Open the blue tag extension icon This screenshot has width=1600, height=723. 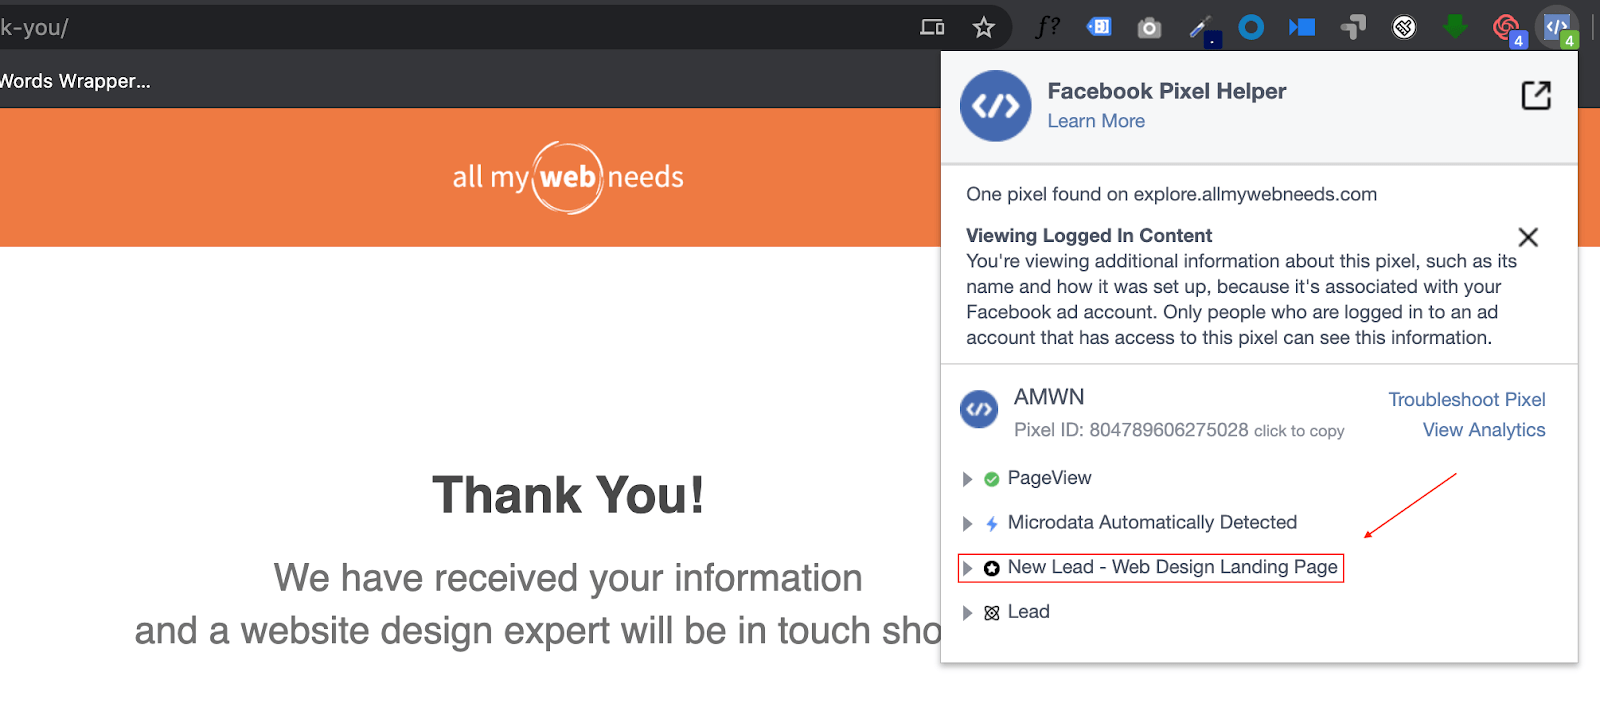(1099, 27)
